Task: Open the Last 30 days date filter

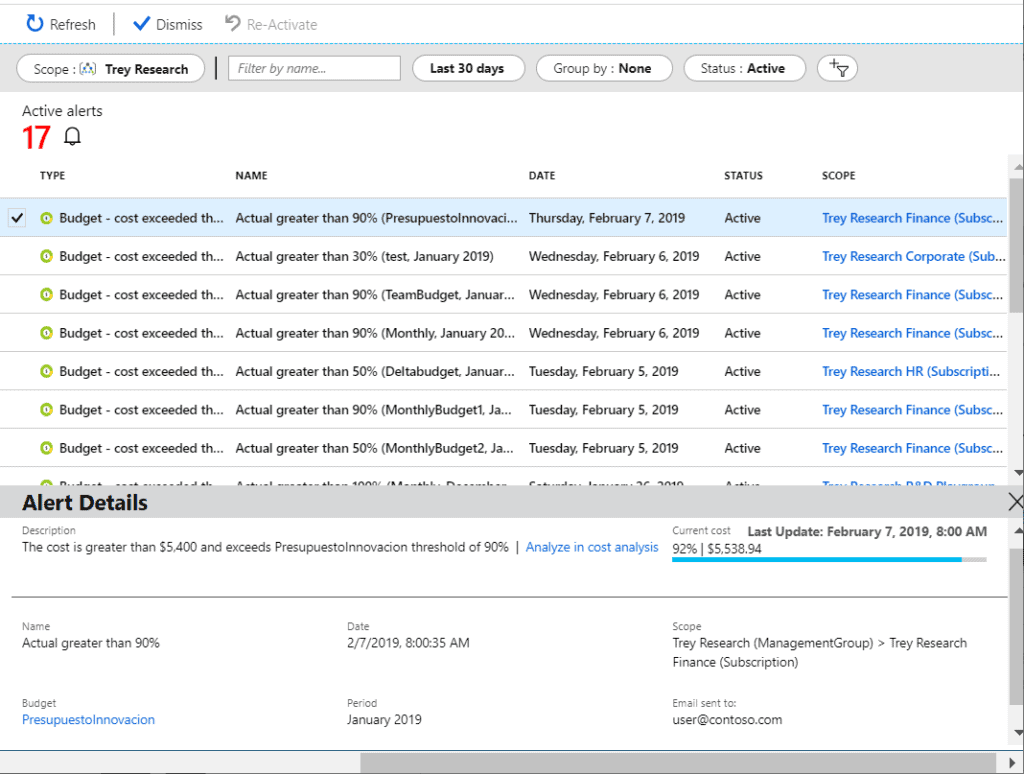Action: point(466,68)
